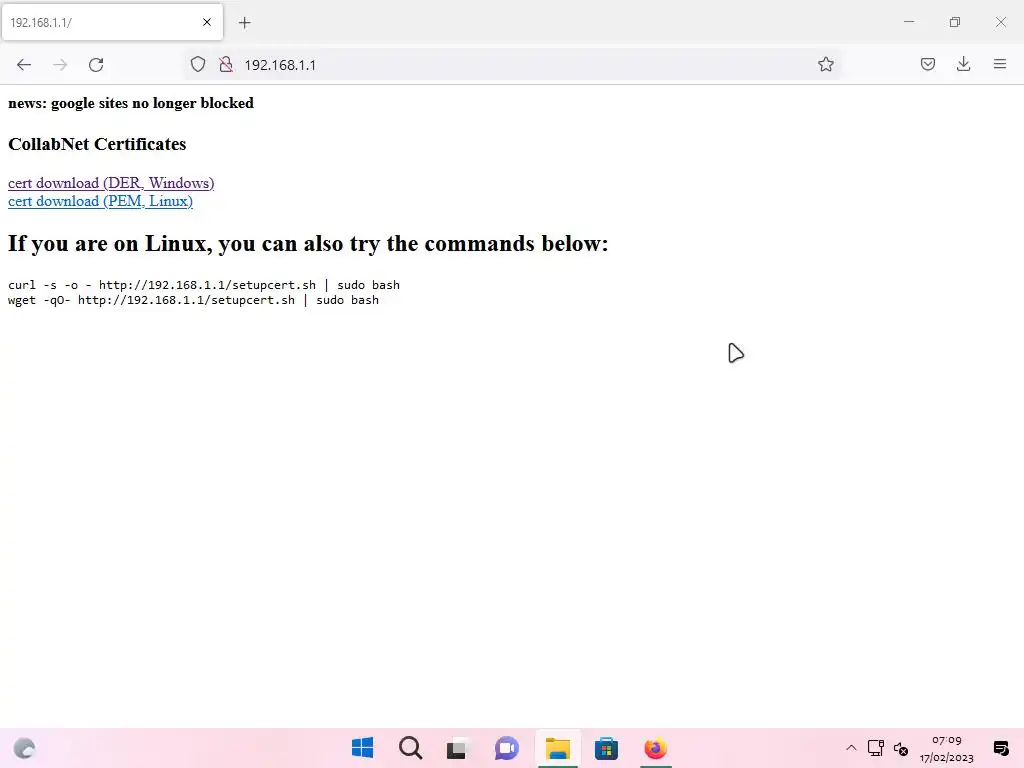Go back to previous page
The width and height of the screenshot is (1024, 768).
click(24, 65)
